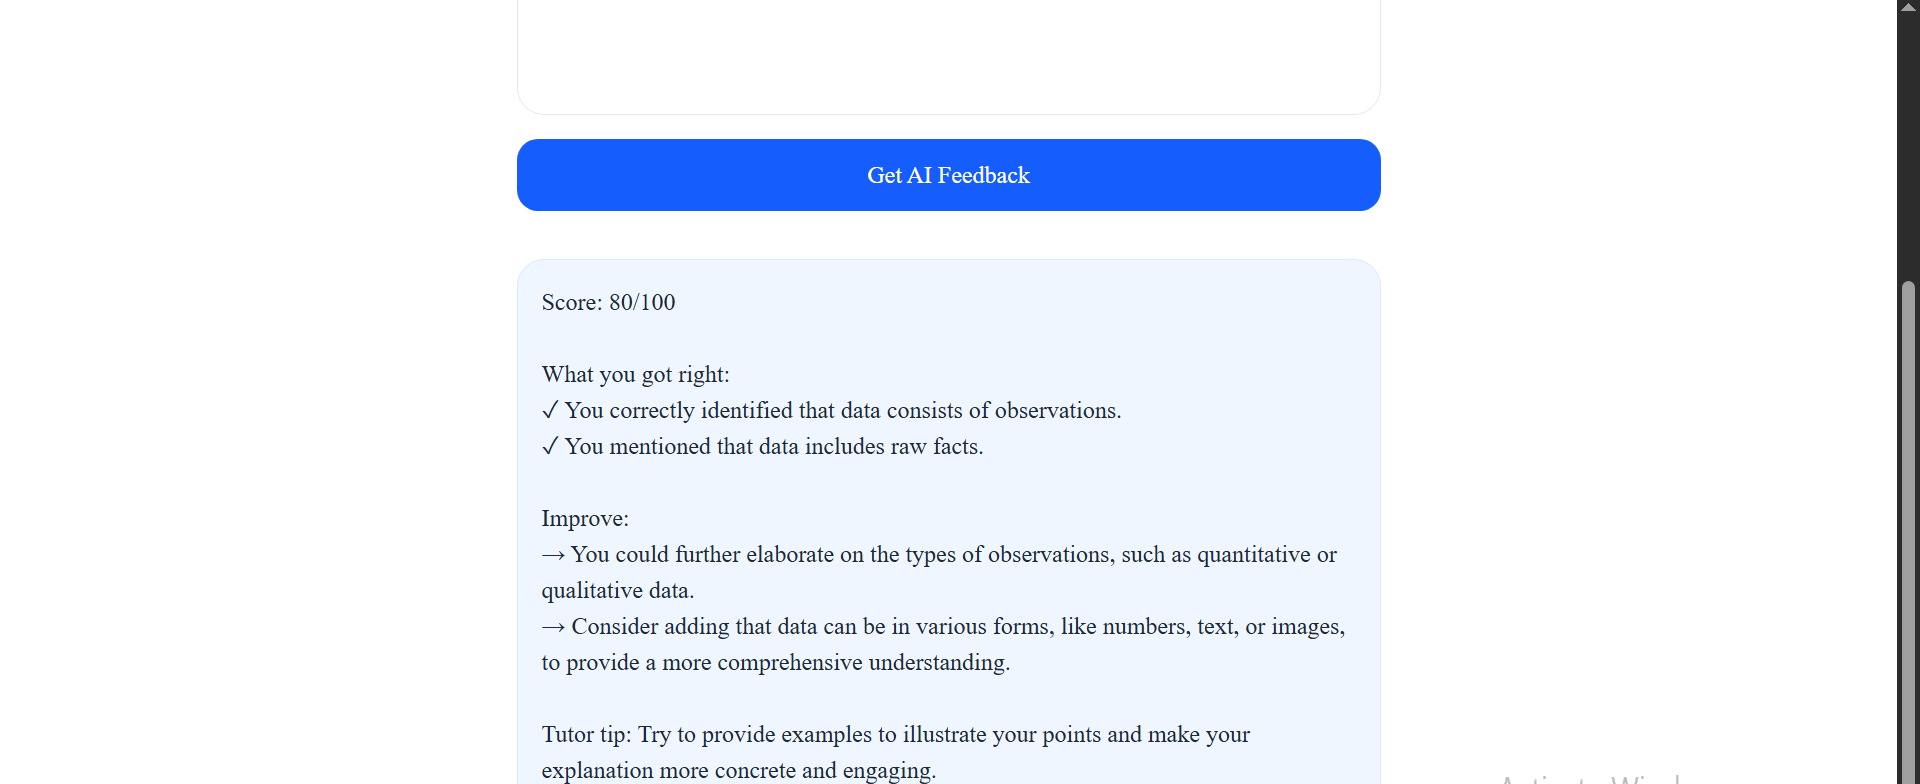Click the sentence about data consisting of observations

pos(843,410)
